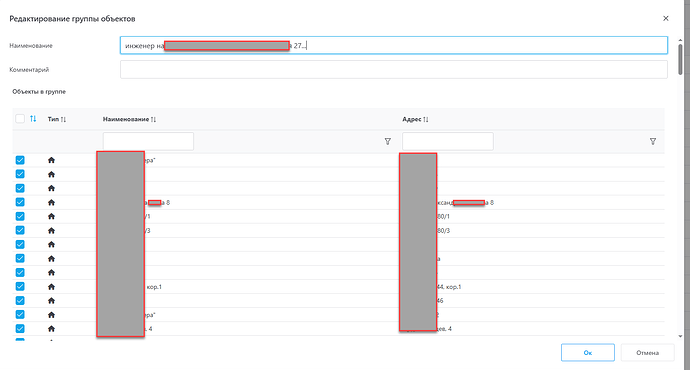
Task: Uncheck the checkbox in the row ending 80/3
Action: tap(20, 230)
